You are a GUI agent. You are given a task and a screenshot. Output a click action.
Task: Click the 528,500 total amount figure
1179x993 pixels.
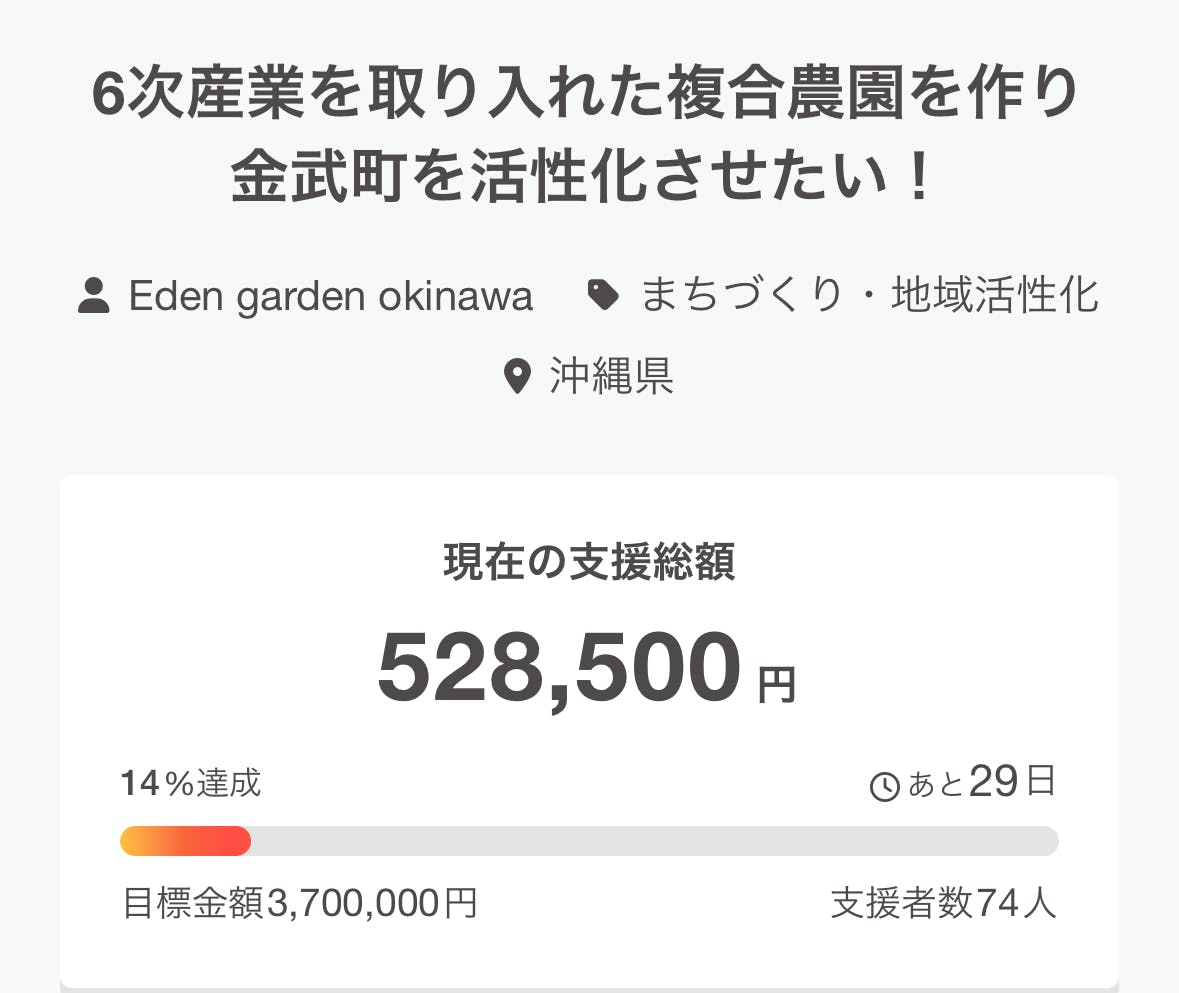(558, 668)
